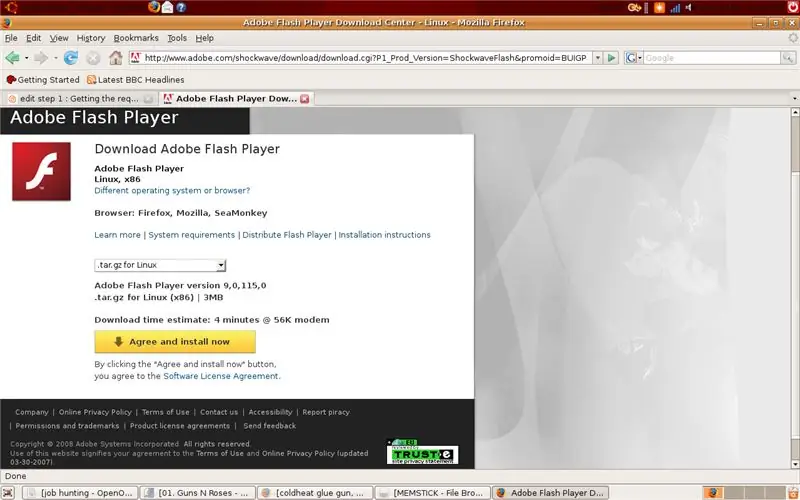This screenshot has width=800, height=500.
Task: Open the Edit menu
Action: pos(34,38)
